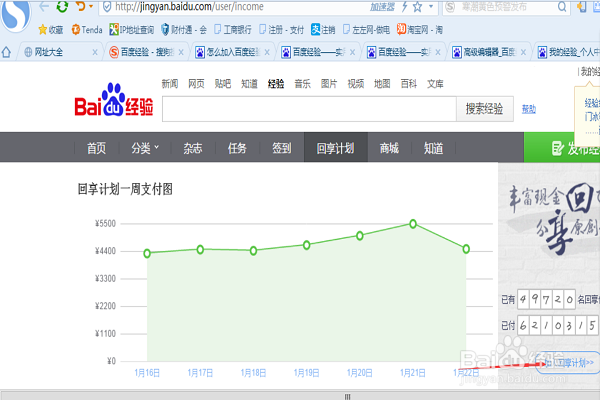The width and height of the screenshot is (600, 400).
Task: Click the Baidu 经验 logo
Action: tap(114, 100)
